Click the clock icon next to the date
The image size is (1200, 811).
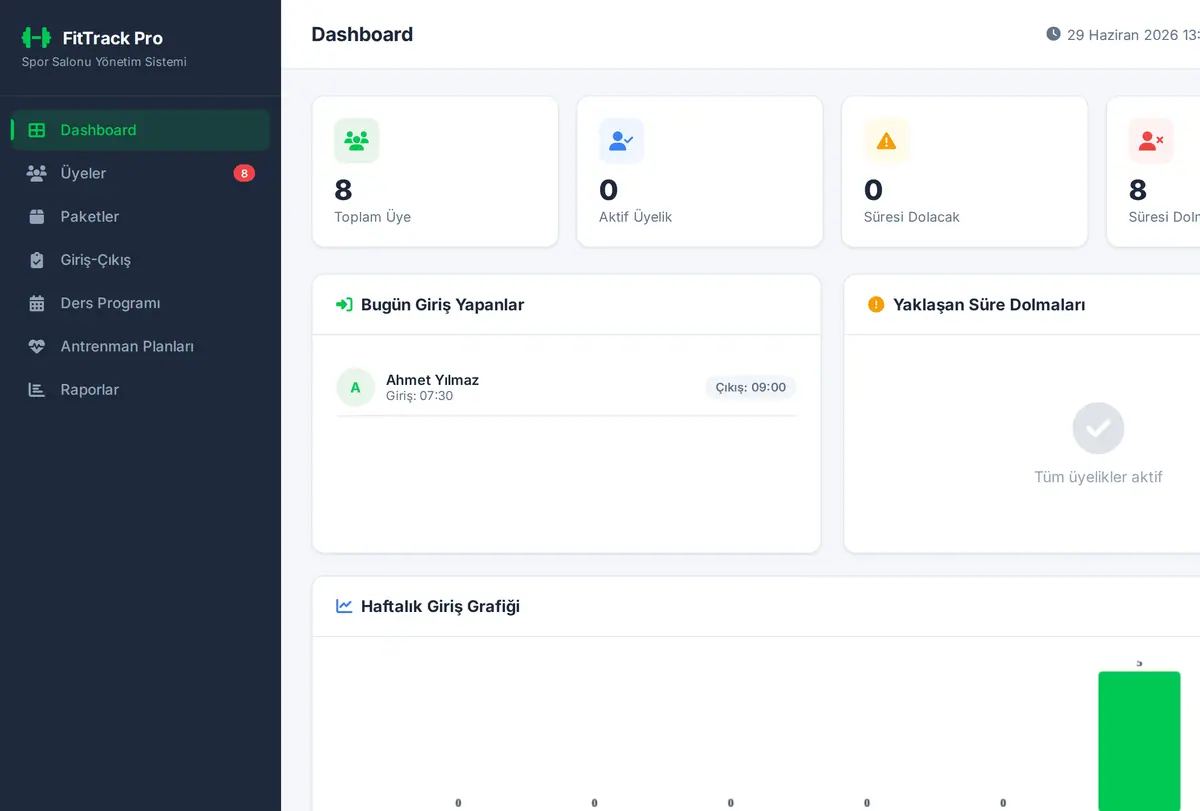click(x=1053, y=34)
